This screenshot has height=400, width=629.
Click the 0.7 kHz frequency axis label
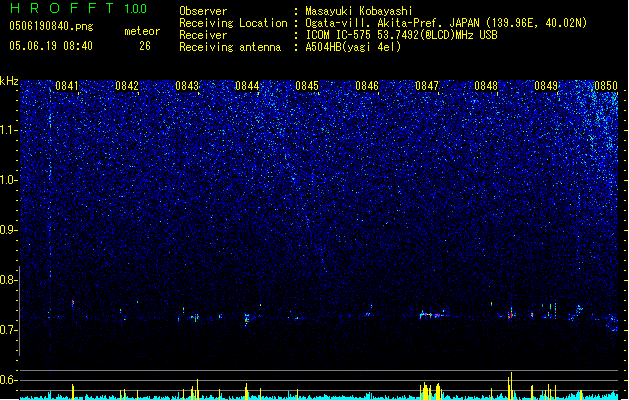(x=8, y=330)
